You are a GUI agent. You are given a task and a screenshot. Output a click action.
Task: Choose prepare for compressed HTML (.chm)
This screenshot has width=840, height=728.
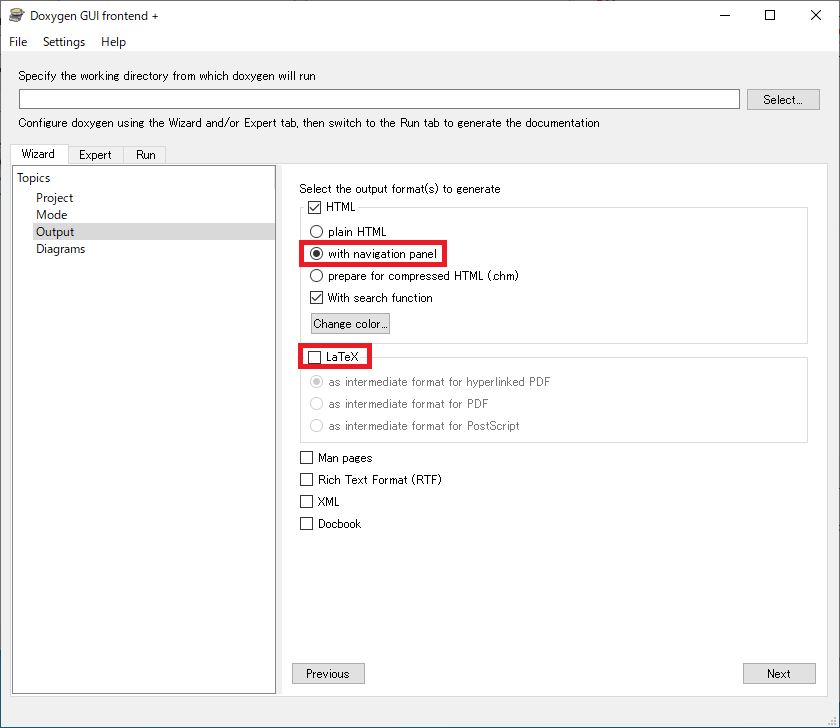(317, 276)
